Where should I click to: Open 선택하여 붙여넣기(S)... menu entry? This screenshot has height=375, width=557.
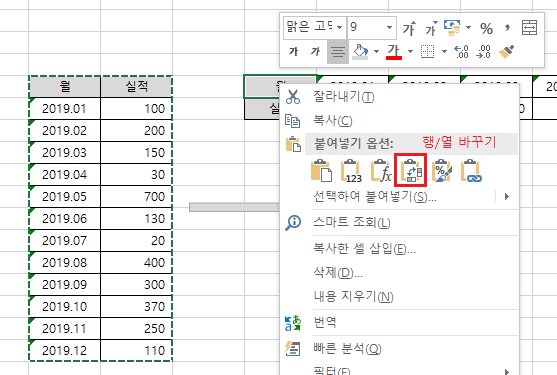pyautogui.click(x=375, y=196)
